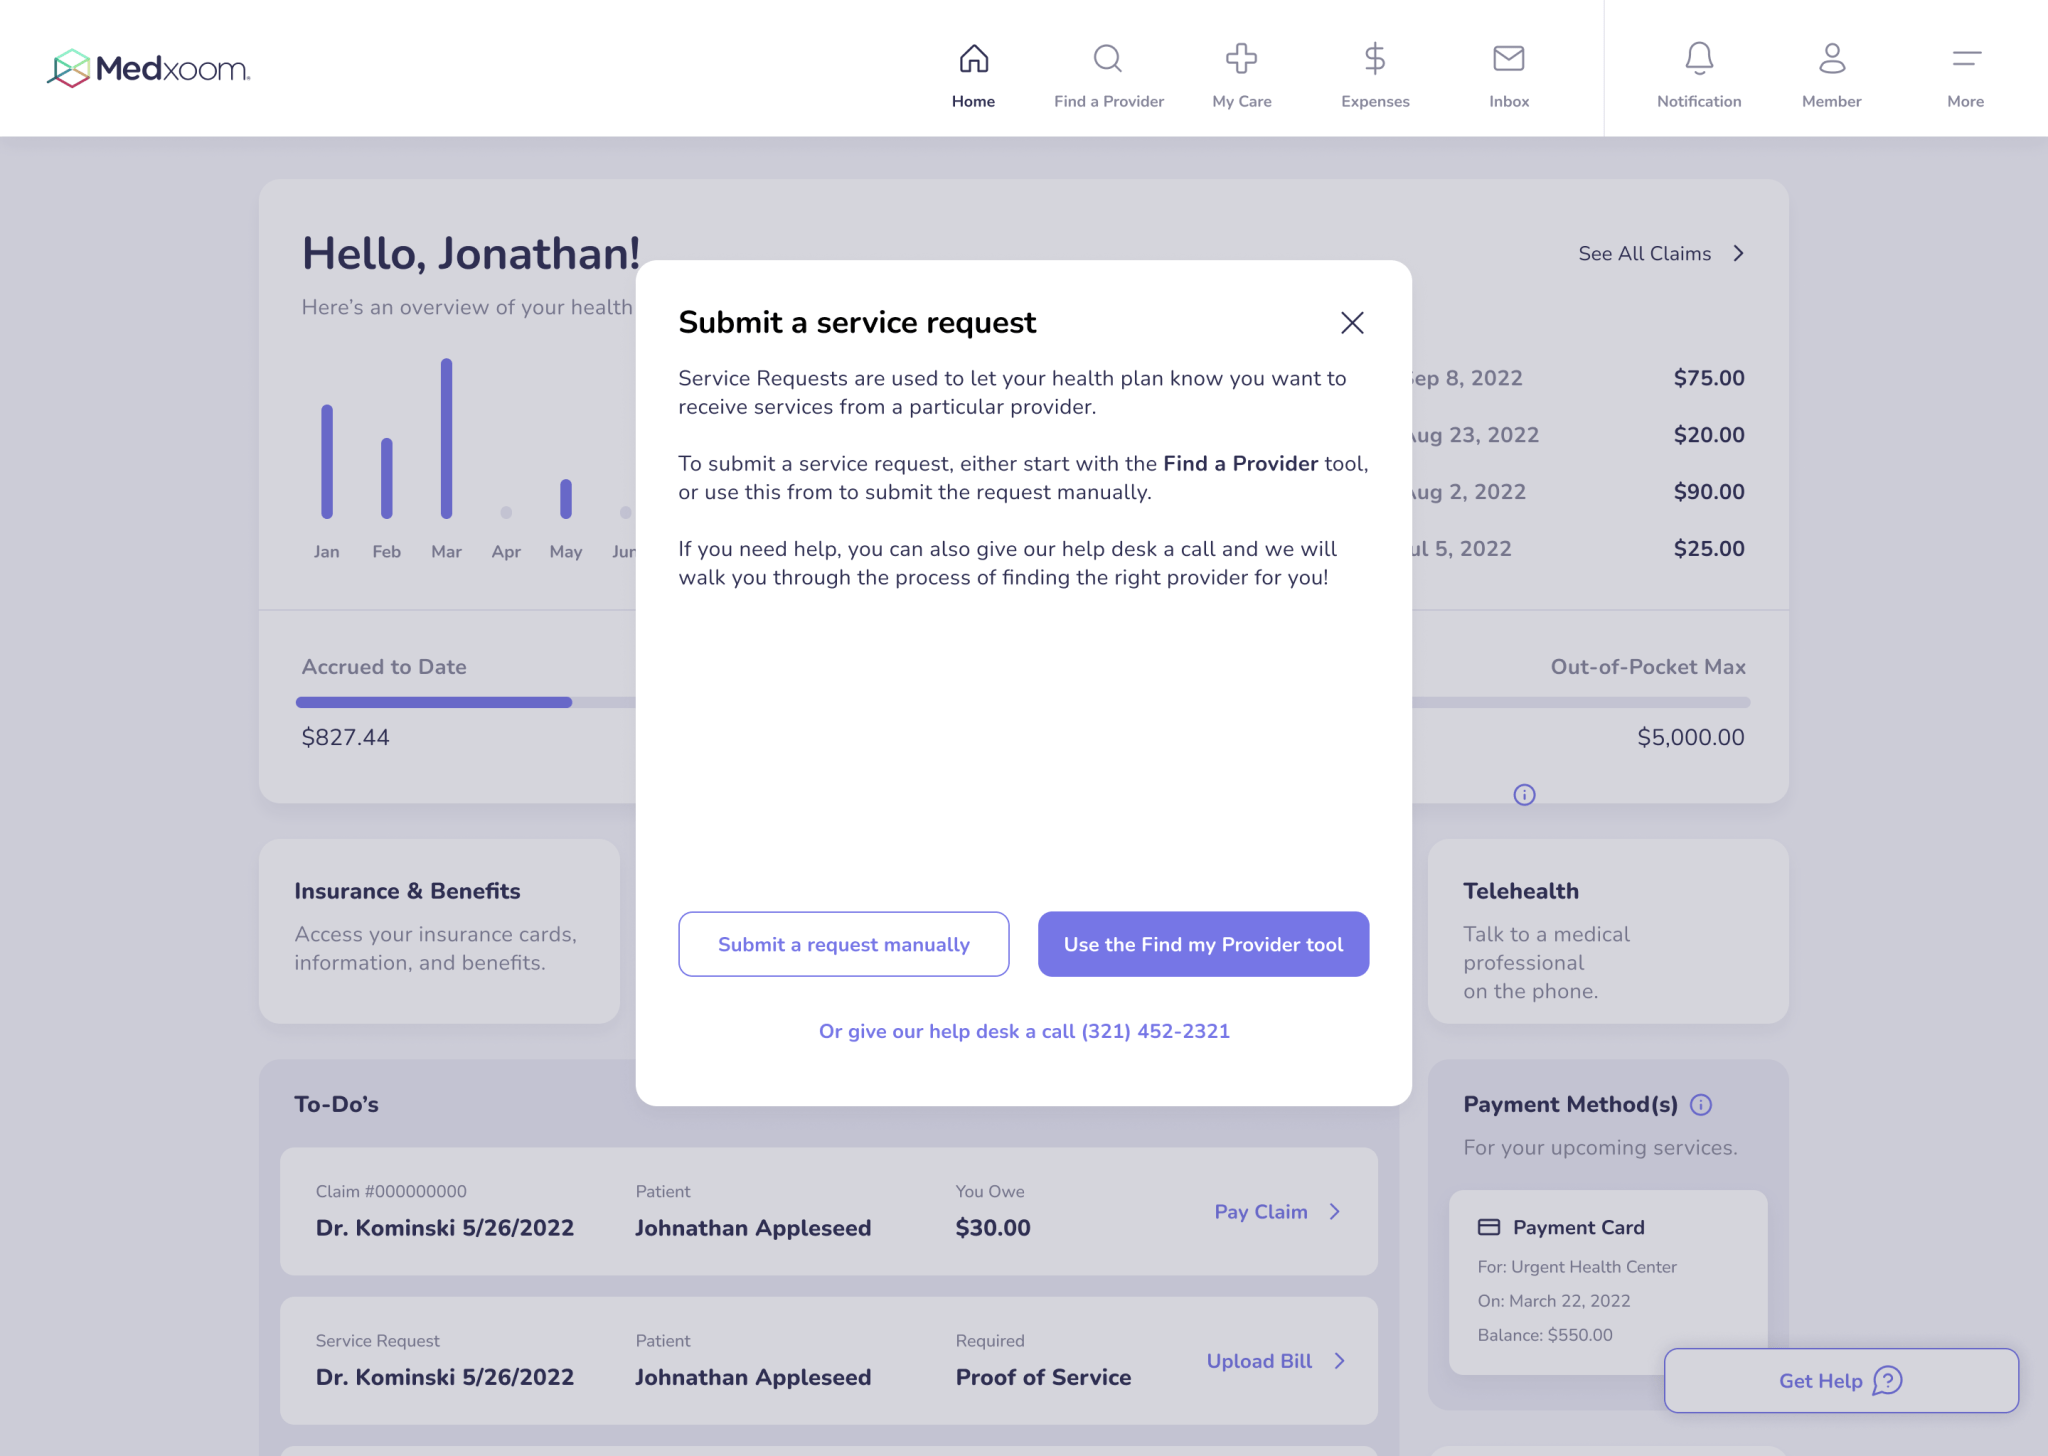Click the My Care menu label
This screenshot has height=1456, width=2048.
point(1241,102)
